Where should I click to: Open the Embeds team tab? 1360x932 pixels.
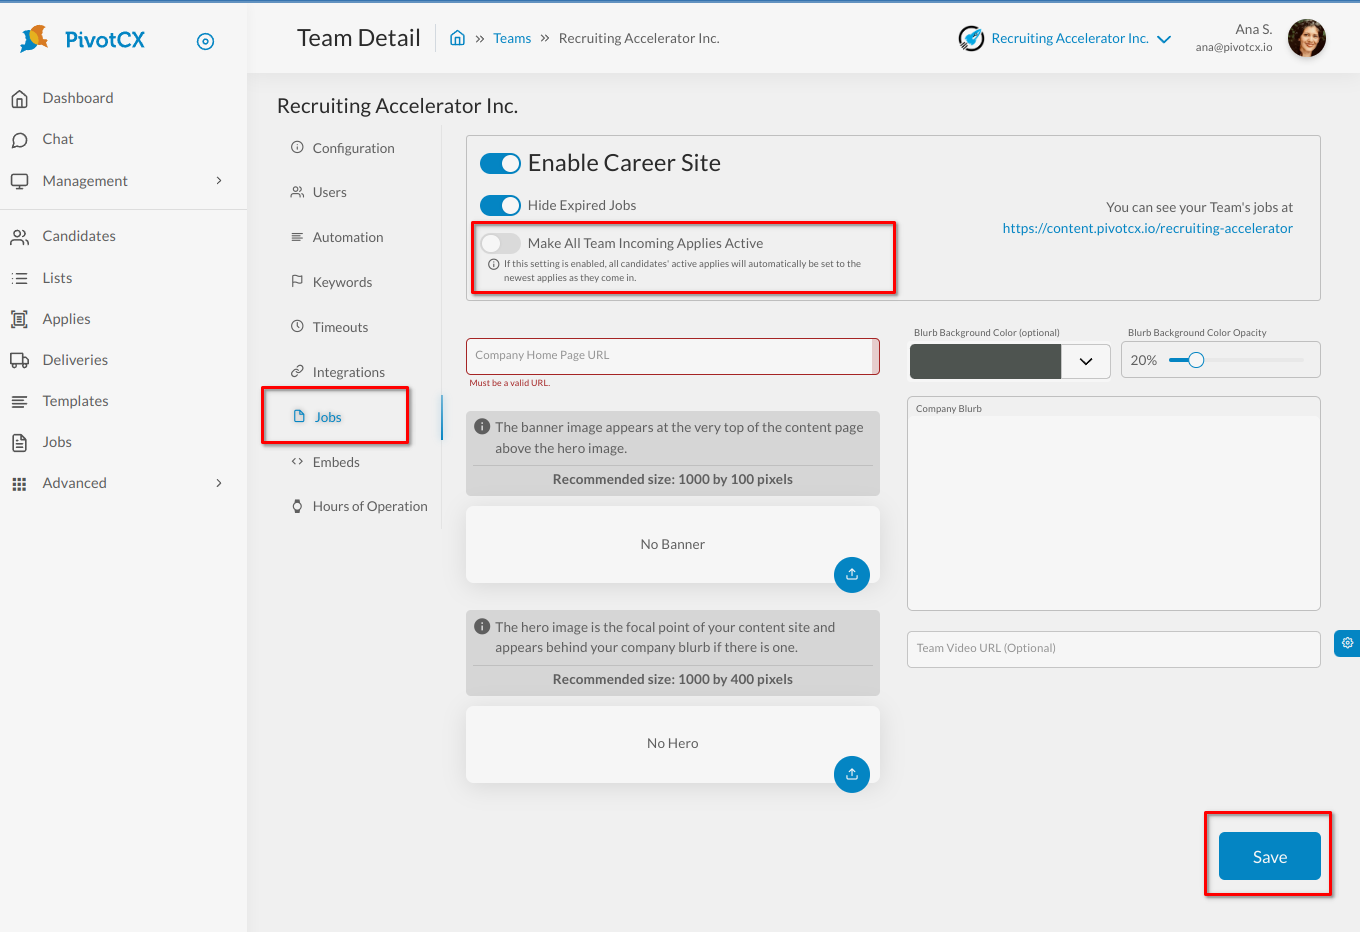tap(336, 462)
